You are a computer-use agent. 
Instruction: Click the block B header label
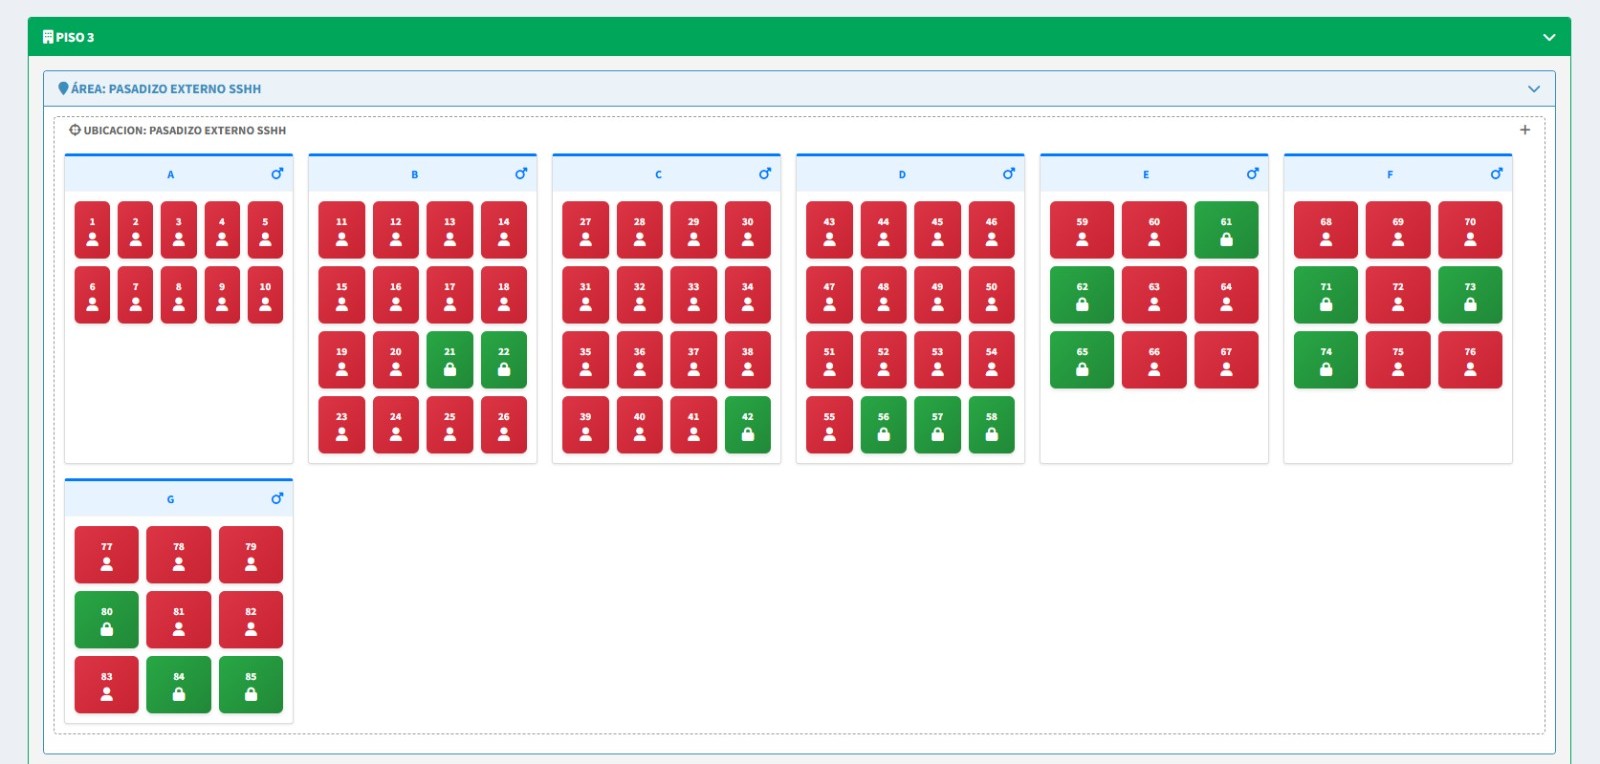[x=414, y=174]
